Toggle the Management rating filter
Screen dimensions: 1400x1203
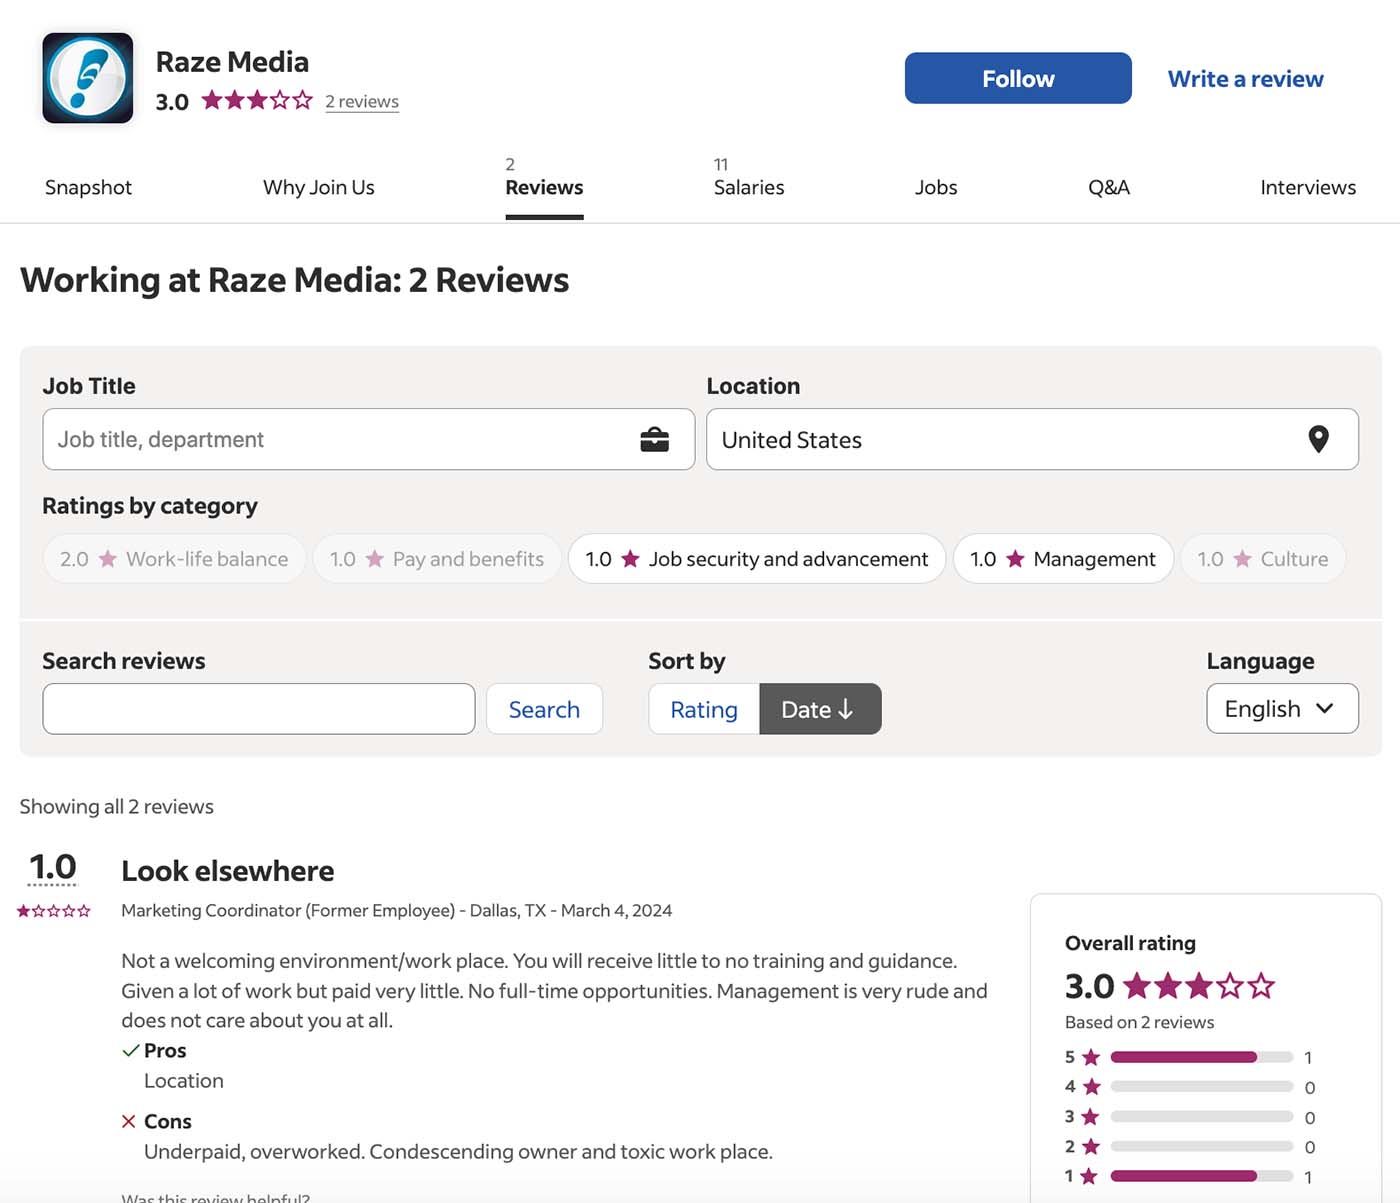tap(1063, 559)
